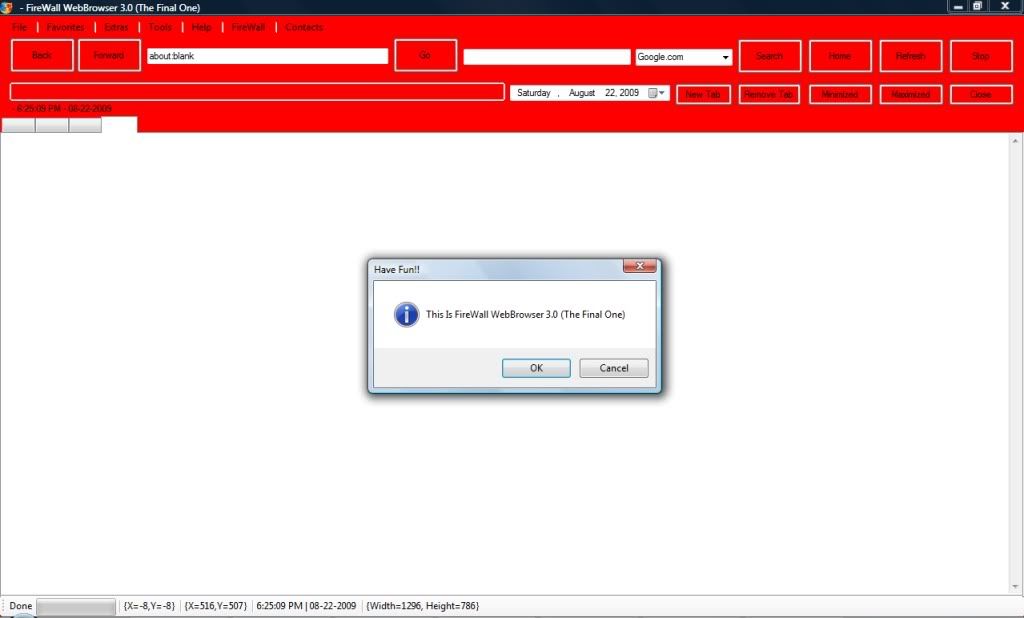This screenshot has height=618, width=1024.
Task: Click the dialog message This Is FireWall WebBrowser
Action: [x=525, y=315]
